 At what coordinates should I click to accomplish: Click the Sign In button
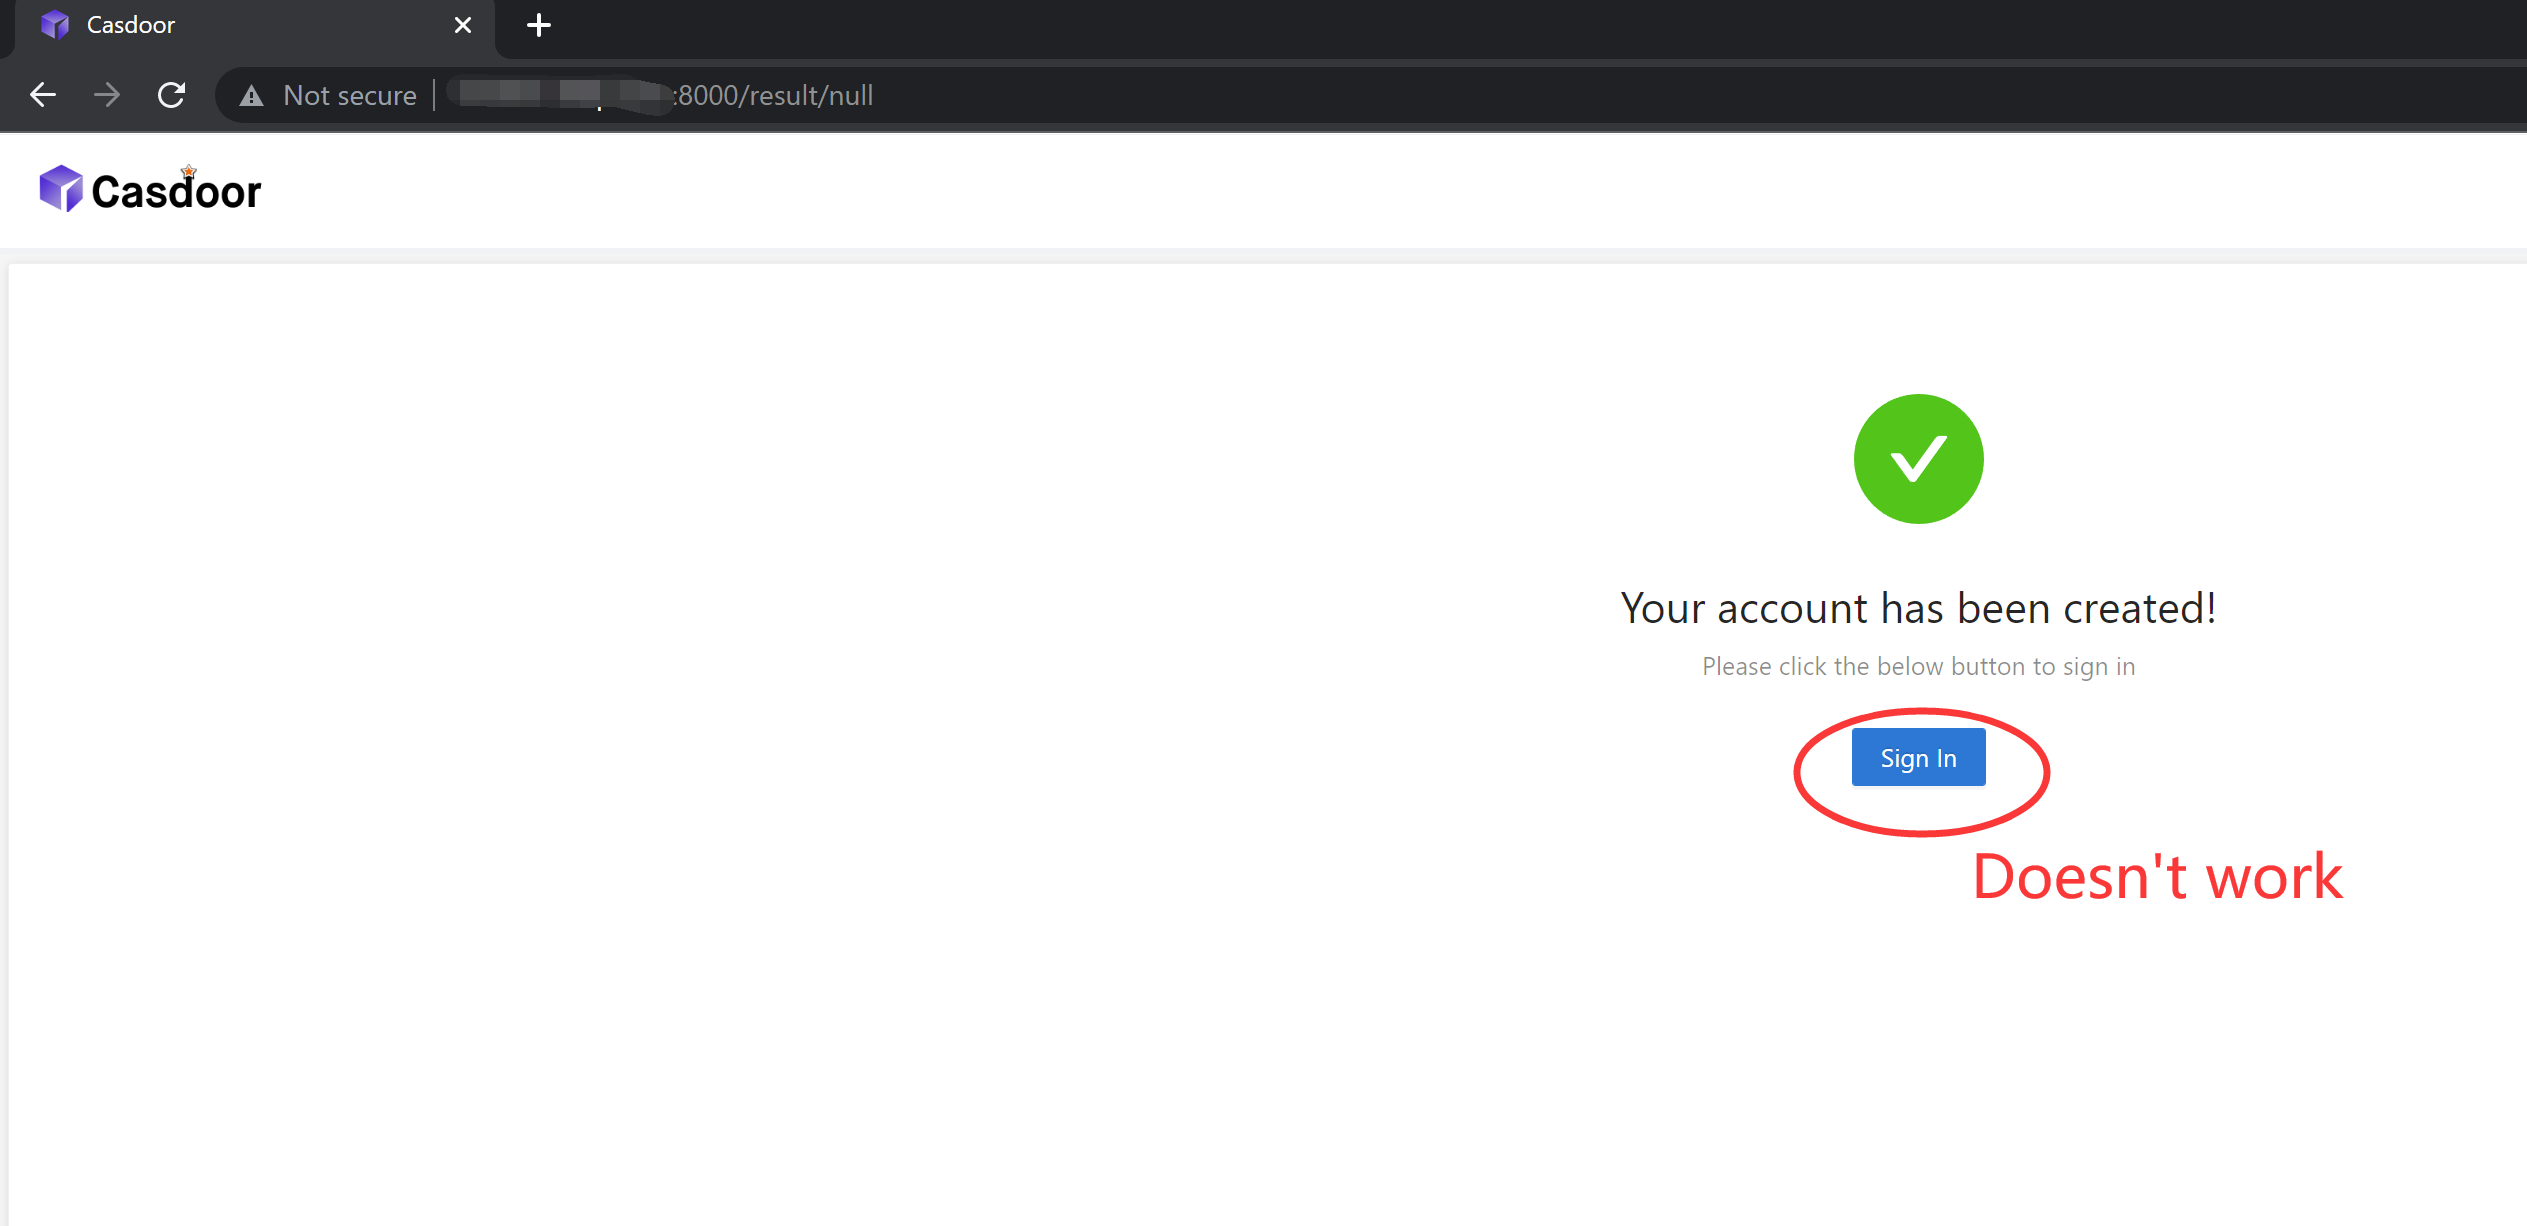(1917, 757)
